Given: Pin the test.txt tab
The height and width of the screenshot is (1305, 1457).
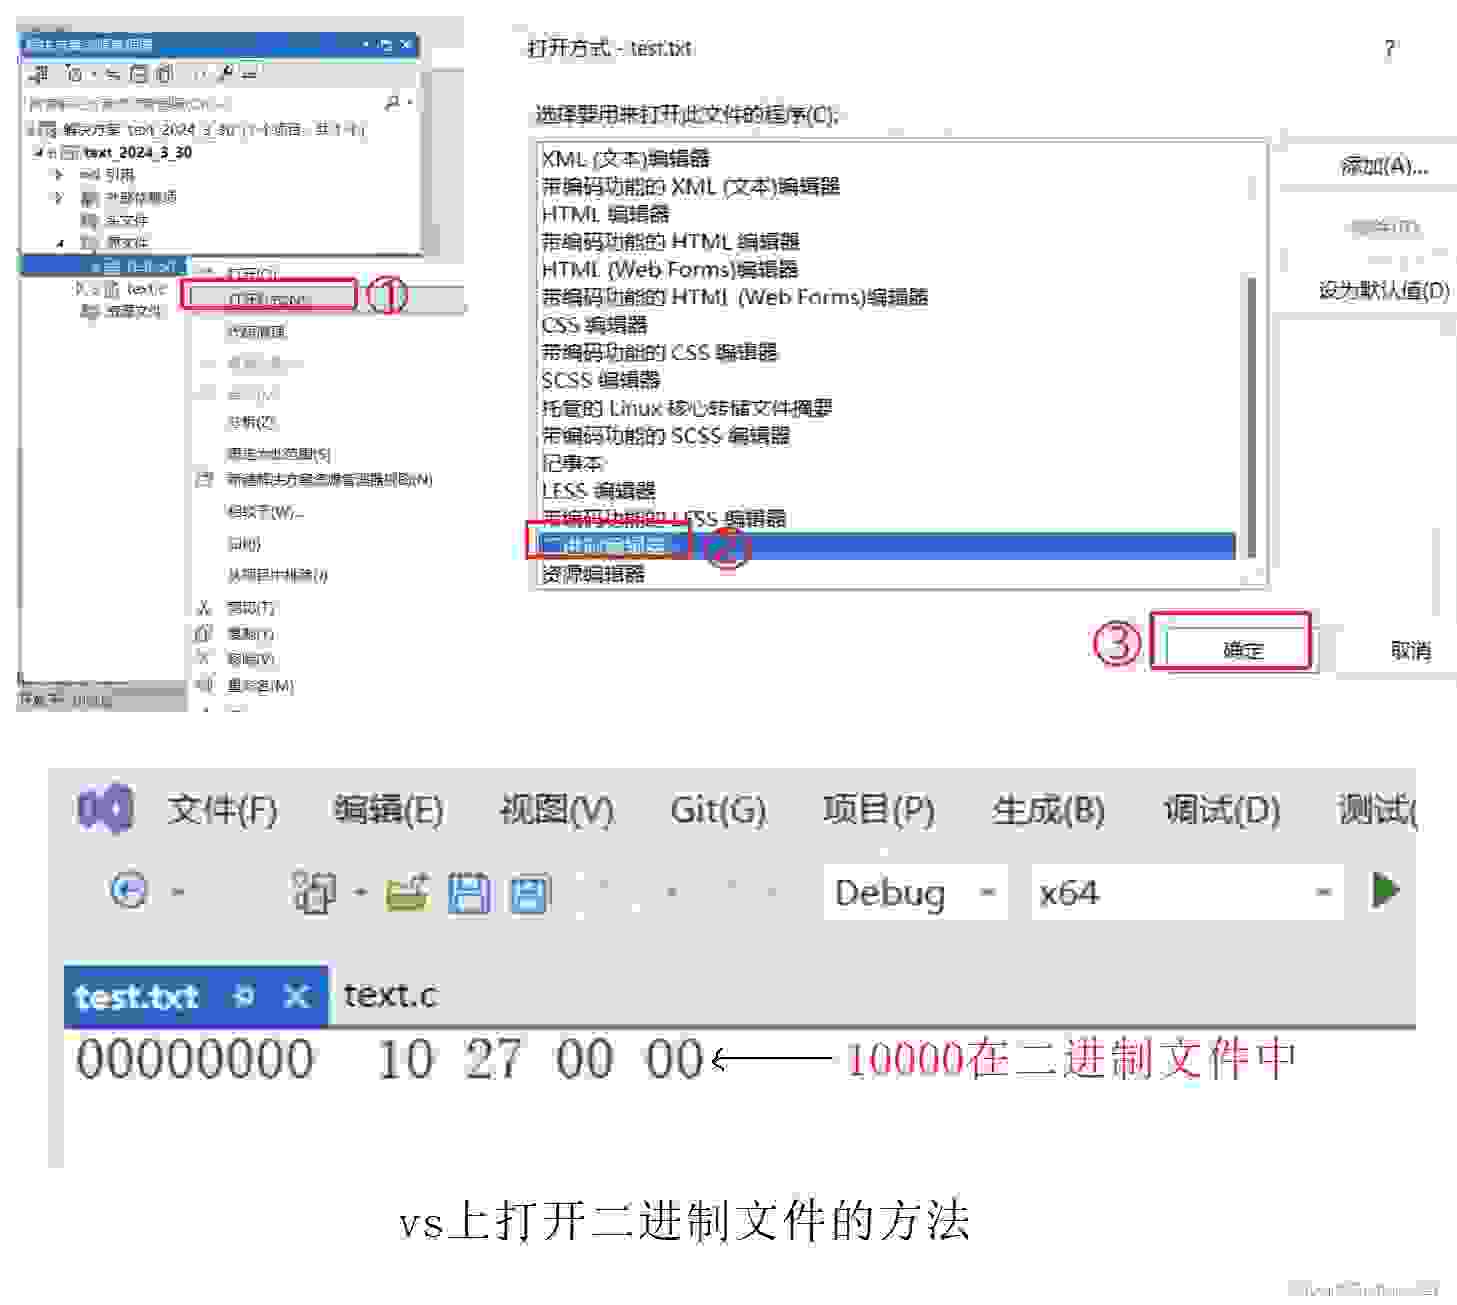Looking at the screenshot, I should click(x=243, y=996).
